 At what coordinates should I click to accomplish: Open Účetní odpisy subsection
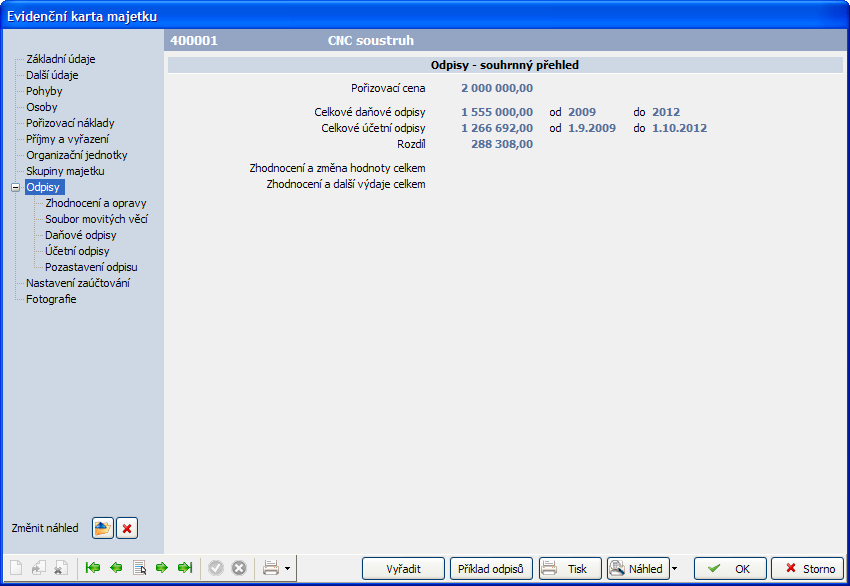[x=77, y=251]
